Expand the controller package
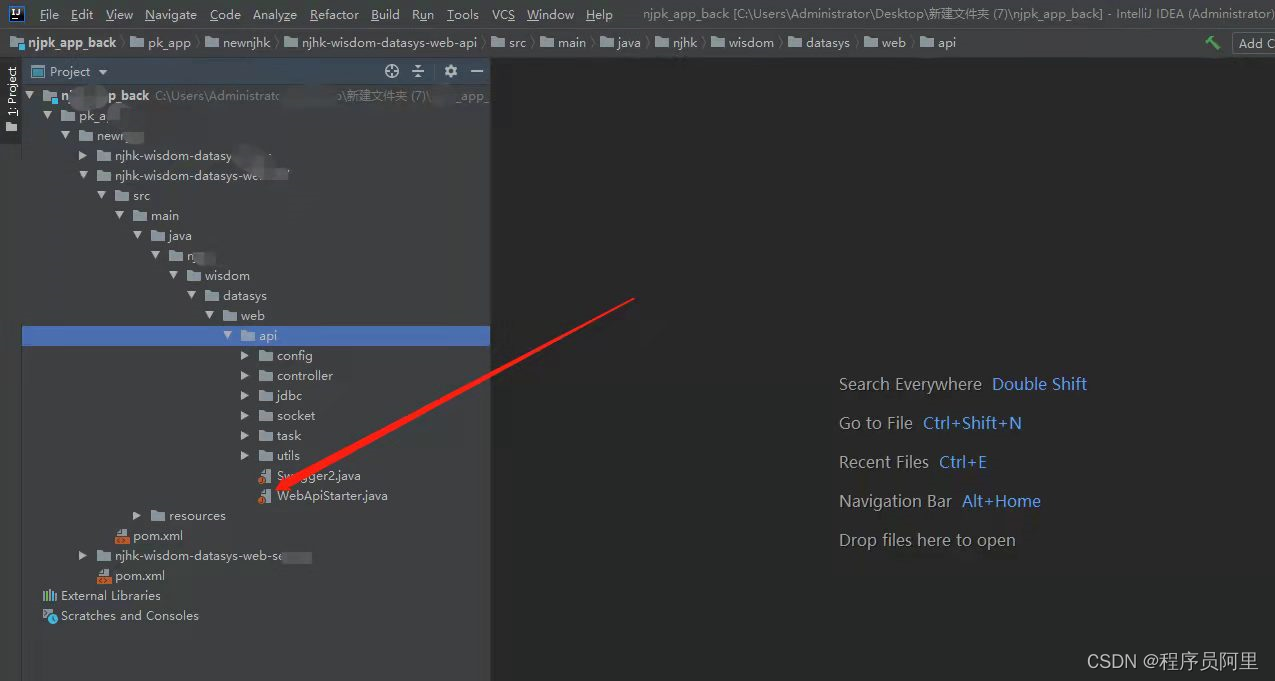 (245, 376)
